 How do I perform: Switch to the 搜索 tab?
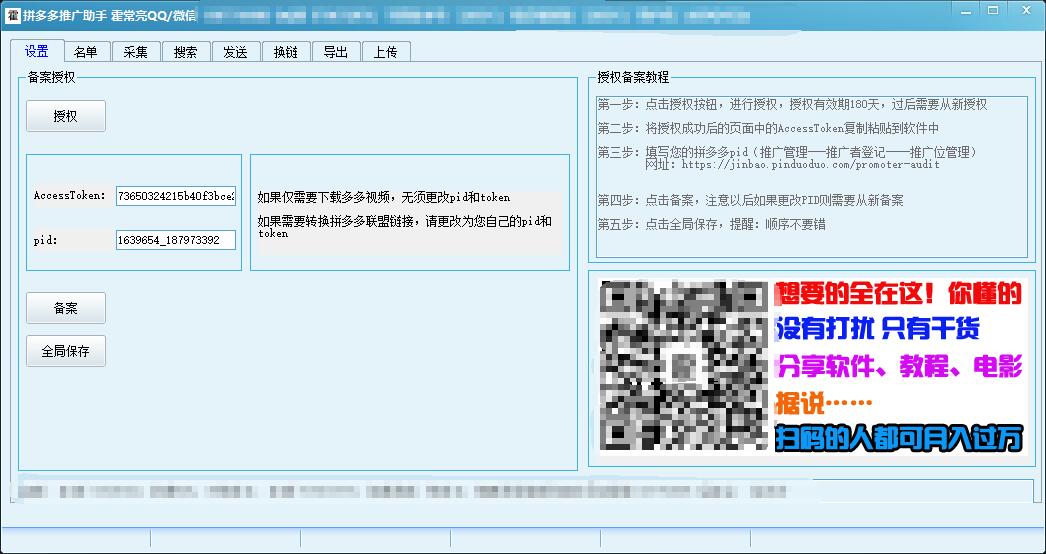(185, 52)
